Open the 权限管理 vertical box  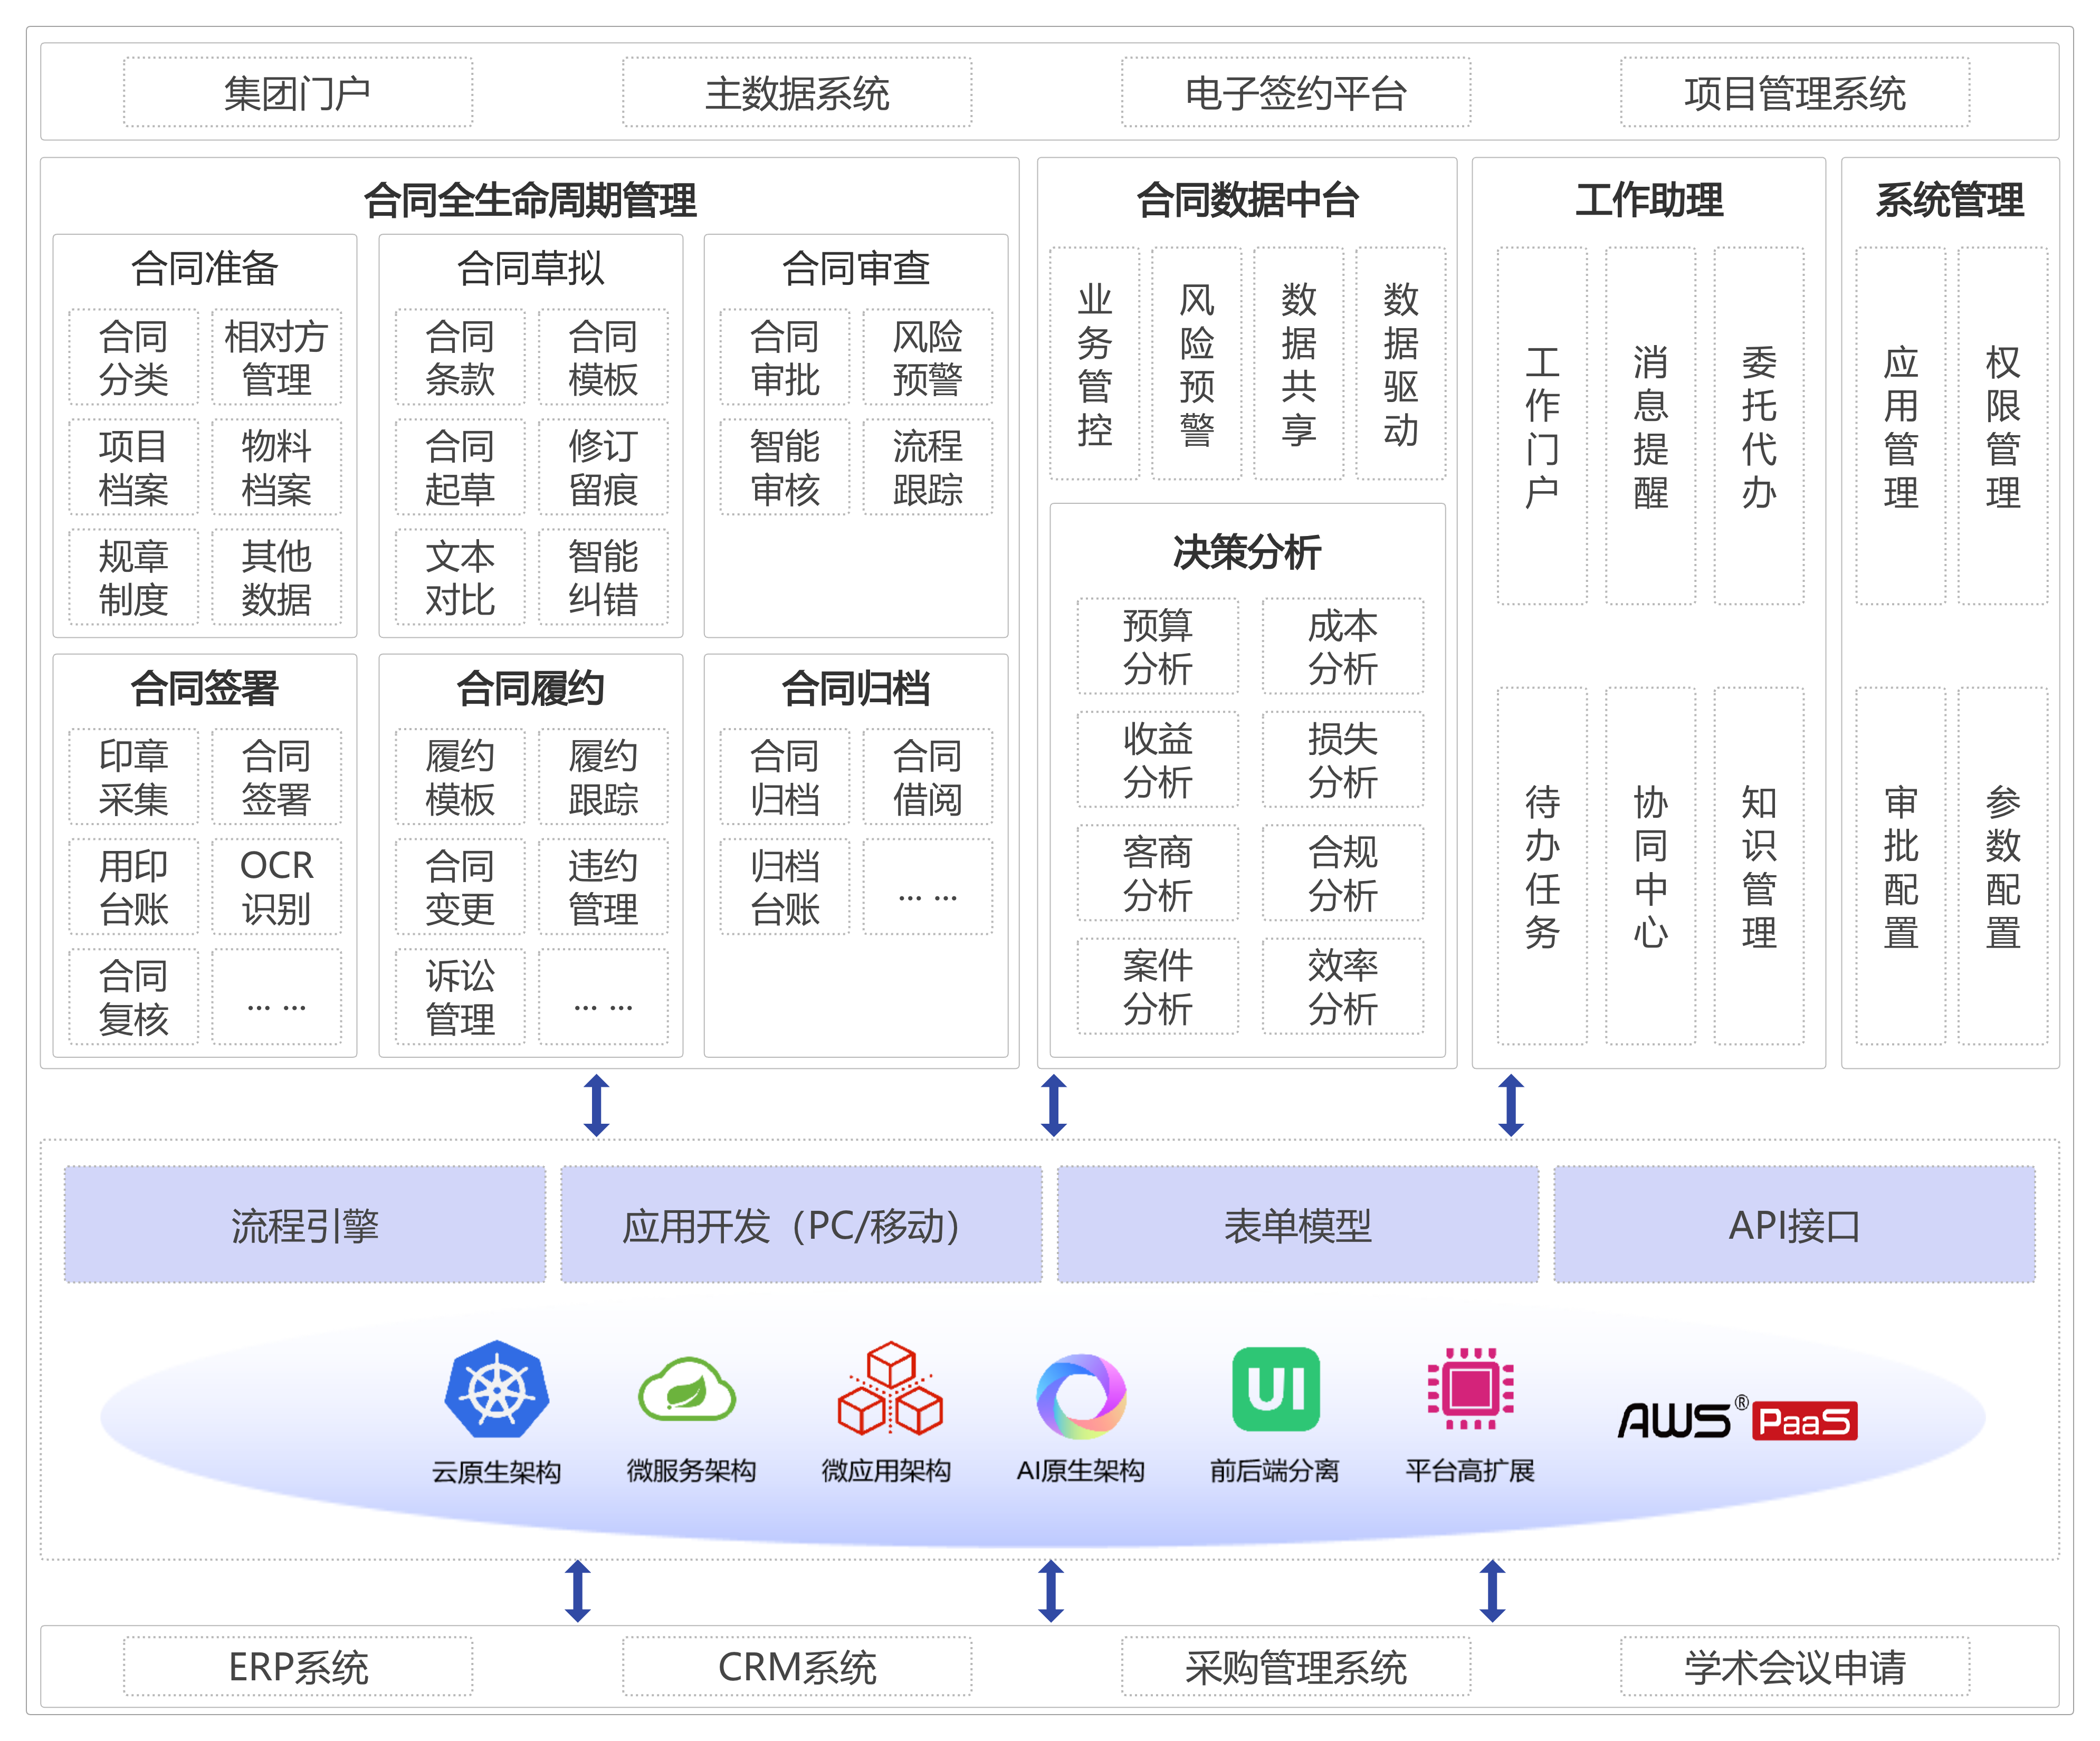pyautogui.click(x=2003, y=426)
